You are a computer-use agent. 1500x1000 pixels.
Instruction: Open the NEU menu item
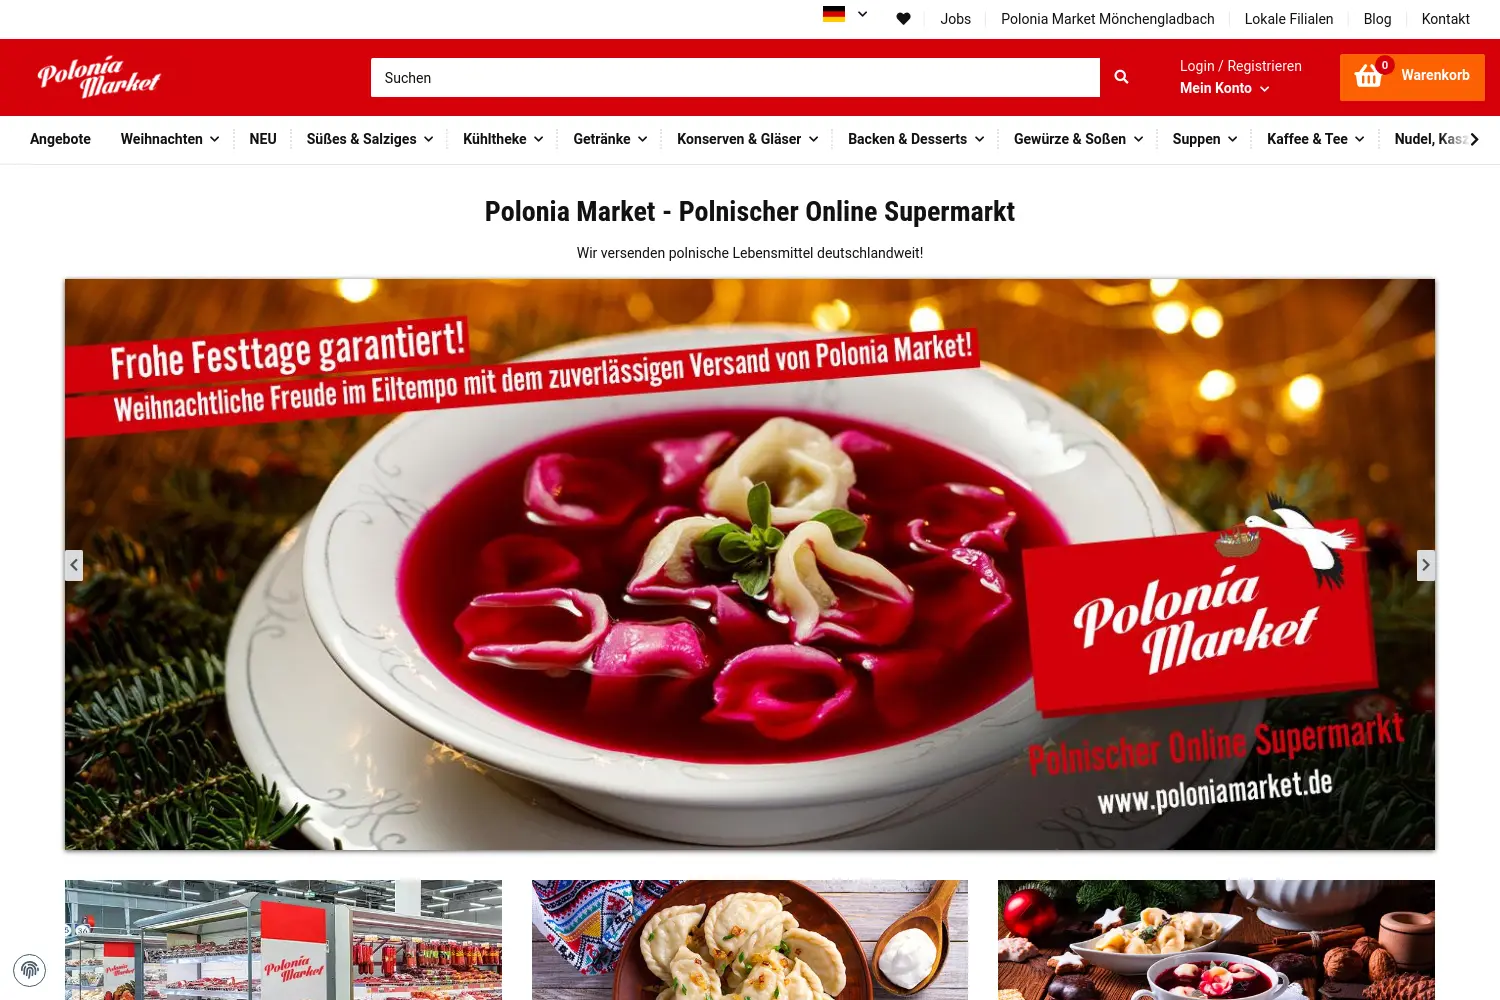coord(263,139)
